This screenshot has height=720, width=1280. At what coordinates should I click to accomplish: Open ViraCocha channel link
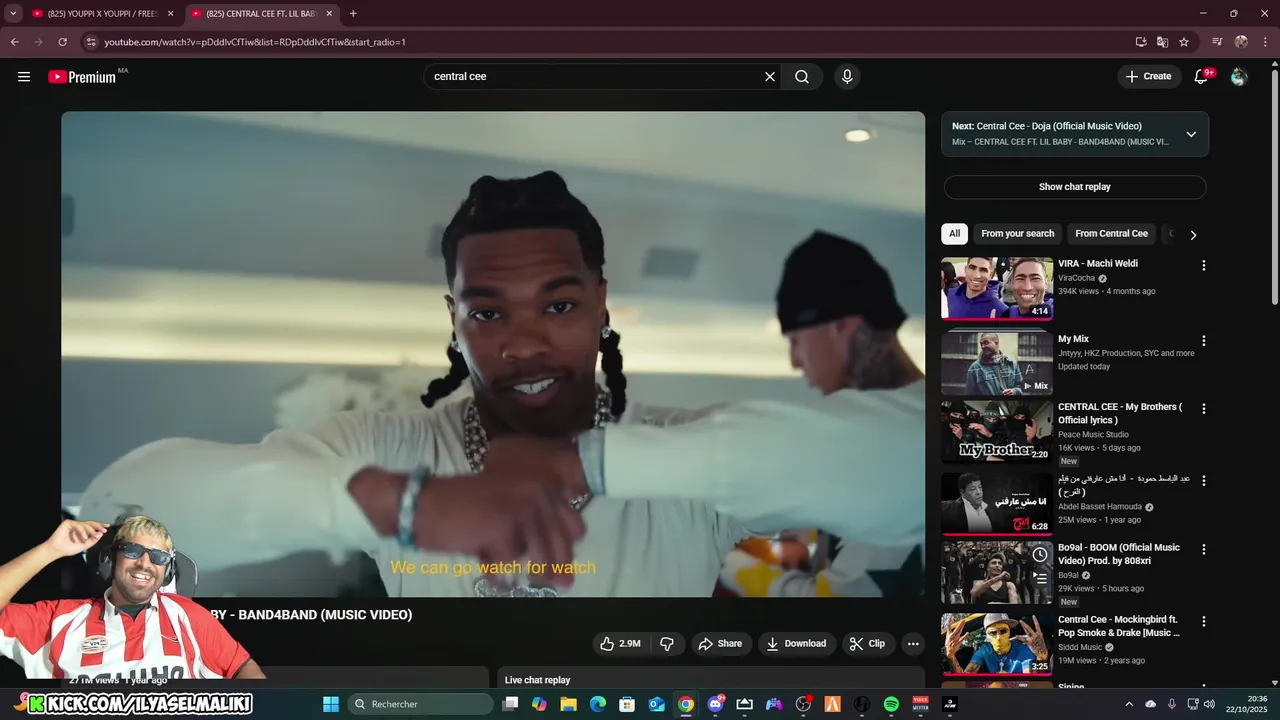click(x=1076, y=278)
